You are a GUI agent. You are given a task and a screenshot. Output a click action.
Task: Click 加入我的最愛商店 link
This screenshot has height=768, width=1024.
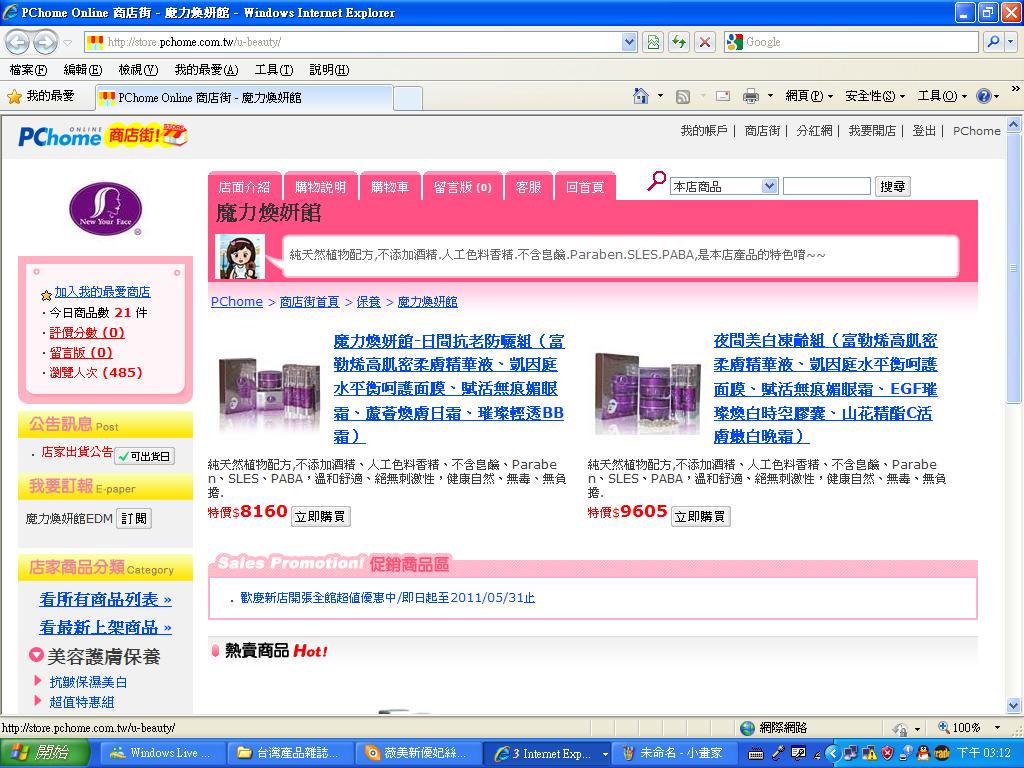(x=102, y=292)
